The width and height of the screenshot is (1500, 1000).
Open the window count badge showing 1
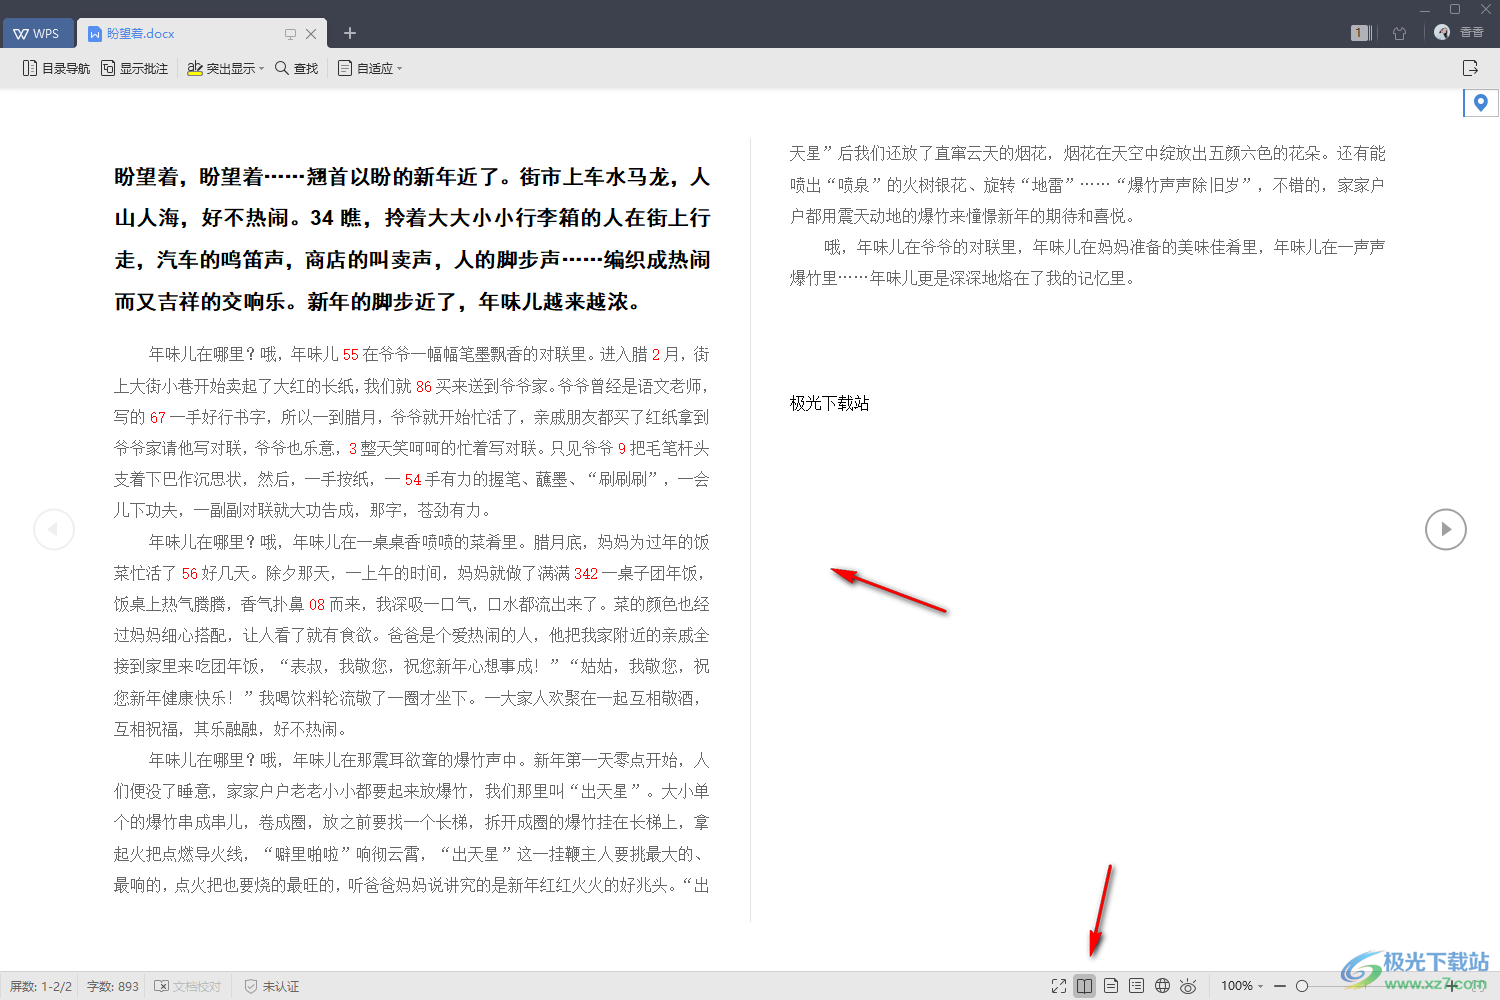click(x=1359, y=33)
